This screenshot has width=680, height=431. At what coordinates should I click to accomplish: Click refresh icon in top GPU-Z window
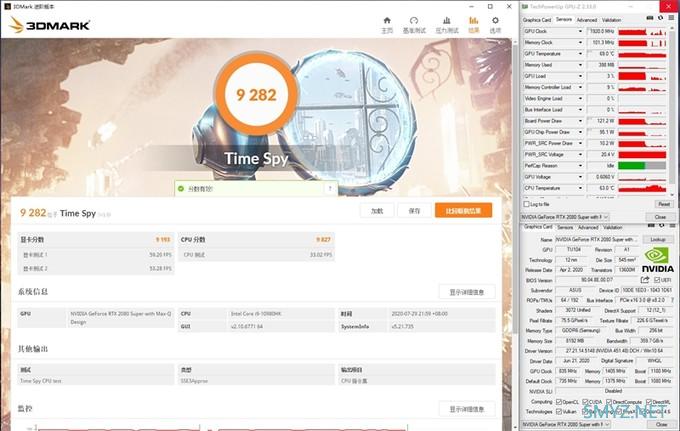(660, 18)
